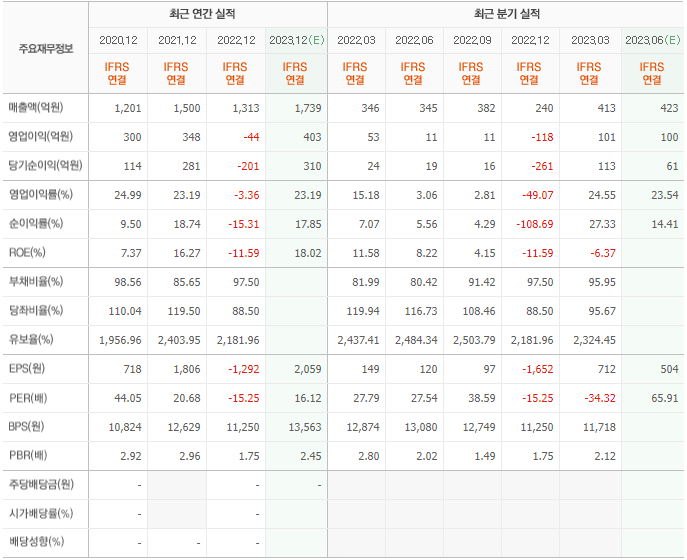Click BPS value 13,563
Screen dimensions: 687x560
point(305,427)
